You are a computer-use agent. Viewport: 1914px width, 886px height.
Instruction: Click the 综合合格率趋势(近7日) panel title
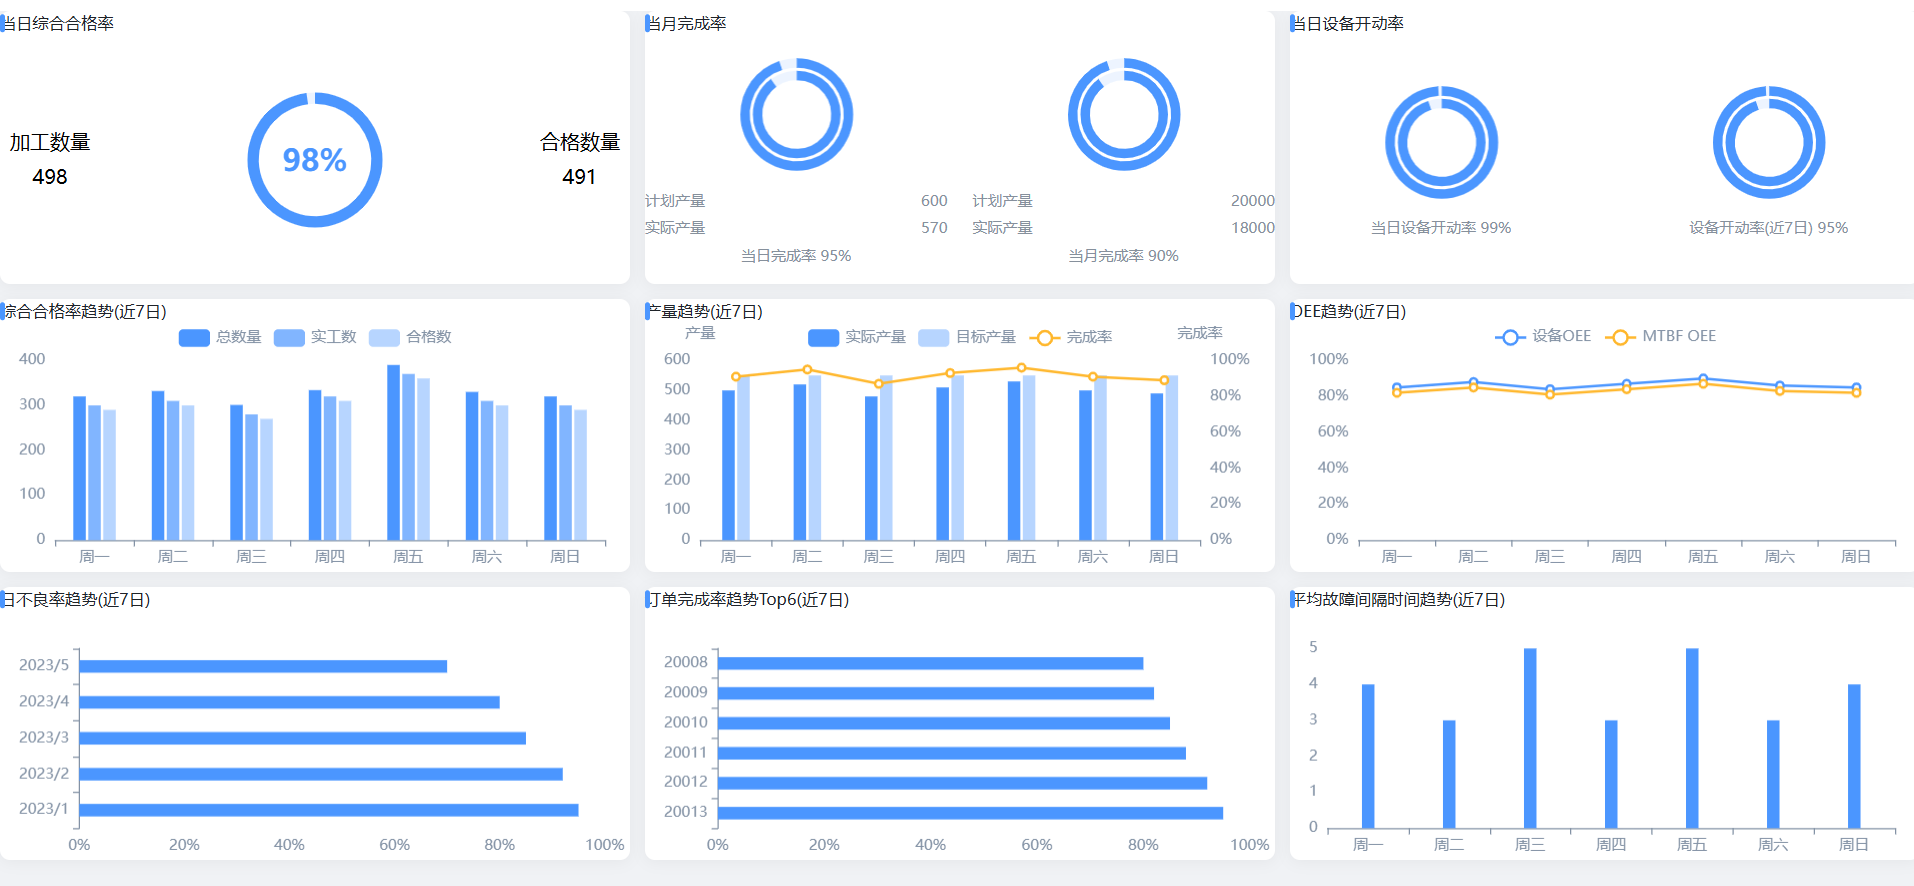coord(85,312)
